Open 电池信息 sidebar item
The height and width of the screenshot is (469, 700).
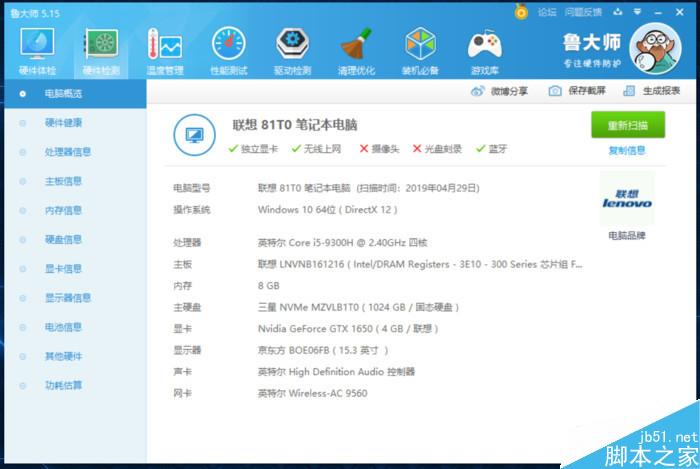75,327
